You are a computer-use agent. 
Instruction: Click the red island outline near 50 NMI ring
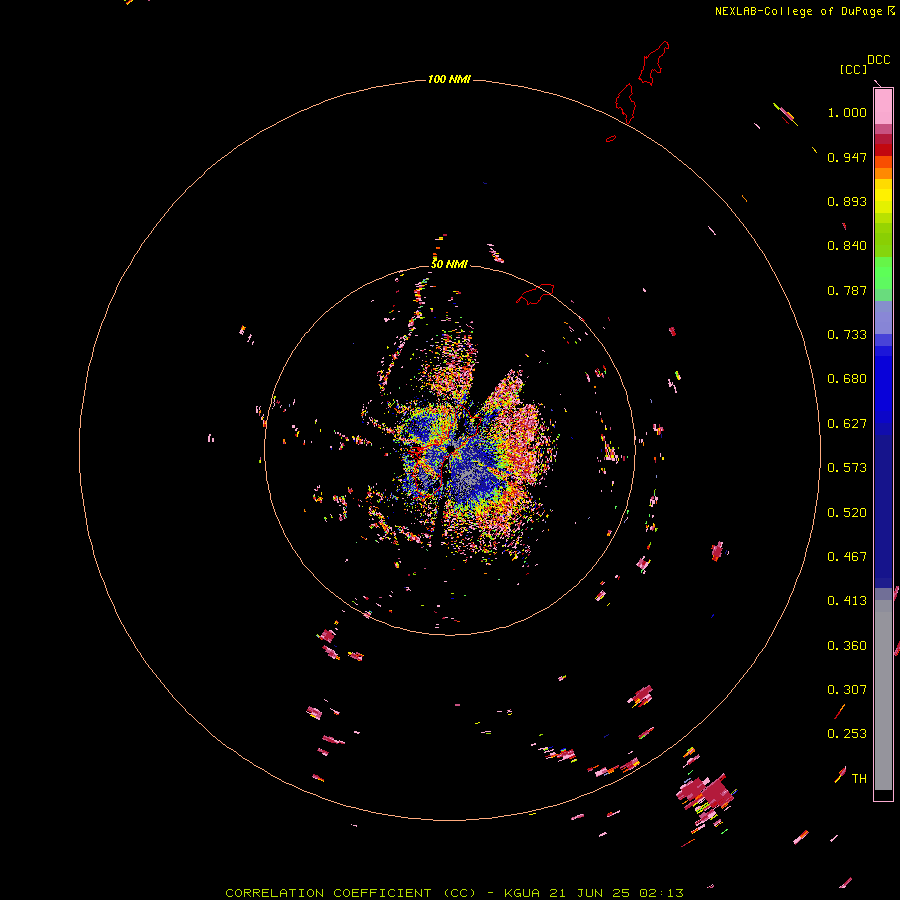click(x=535, y=294)
